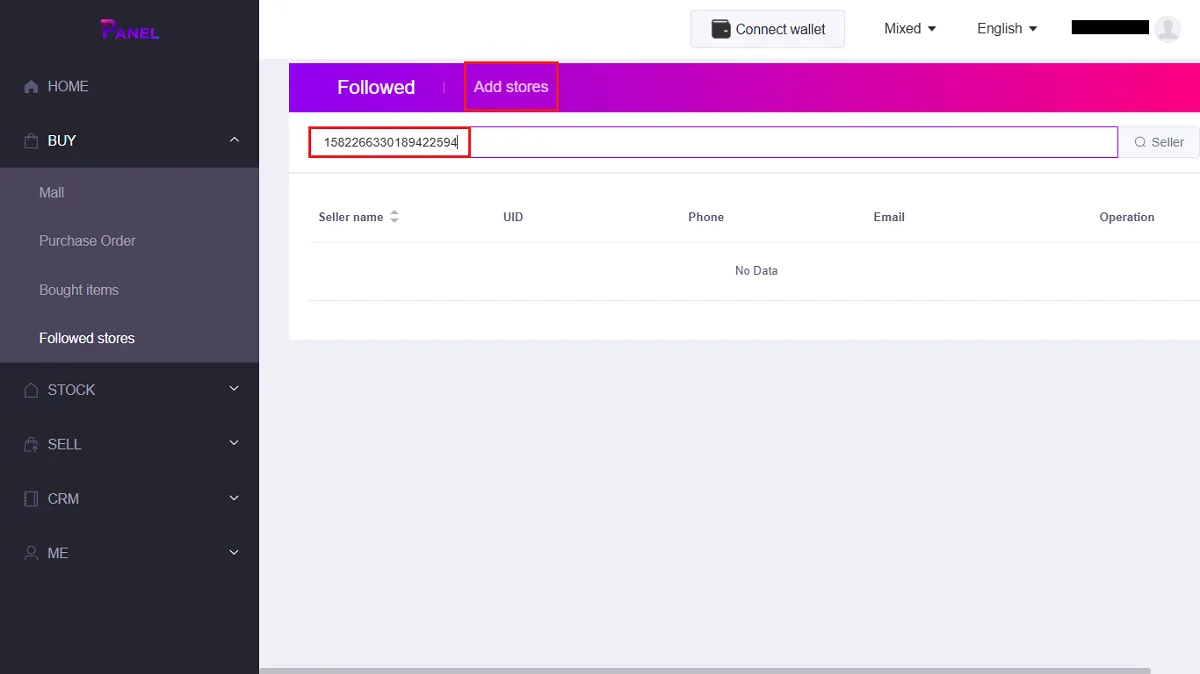Open the user avatar in the top-right corner
The height and width of the screenshot is (674, 1200).
coord(1168,28)
